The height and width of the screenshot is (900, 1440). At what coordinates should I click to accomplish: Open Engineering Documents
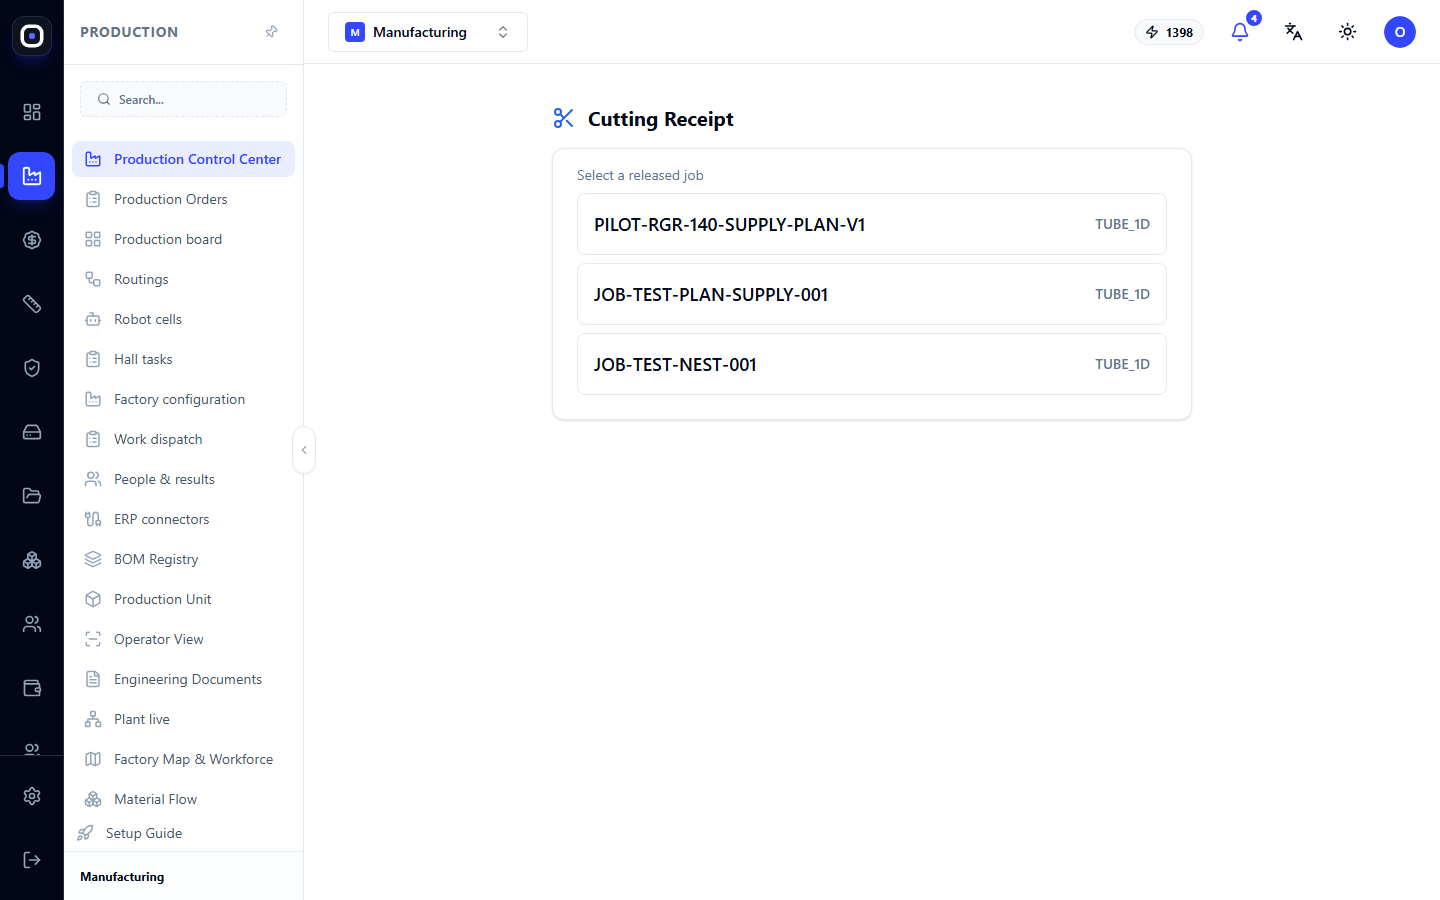pos(183,679)
